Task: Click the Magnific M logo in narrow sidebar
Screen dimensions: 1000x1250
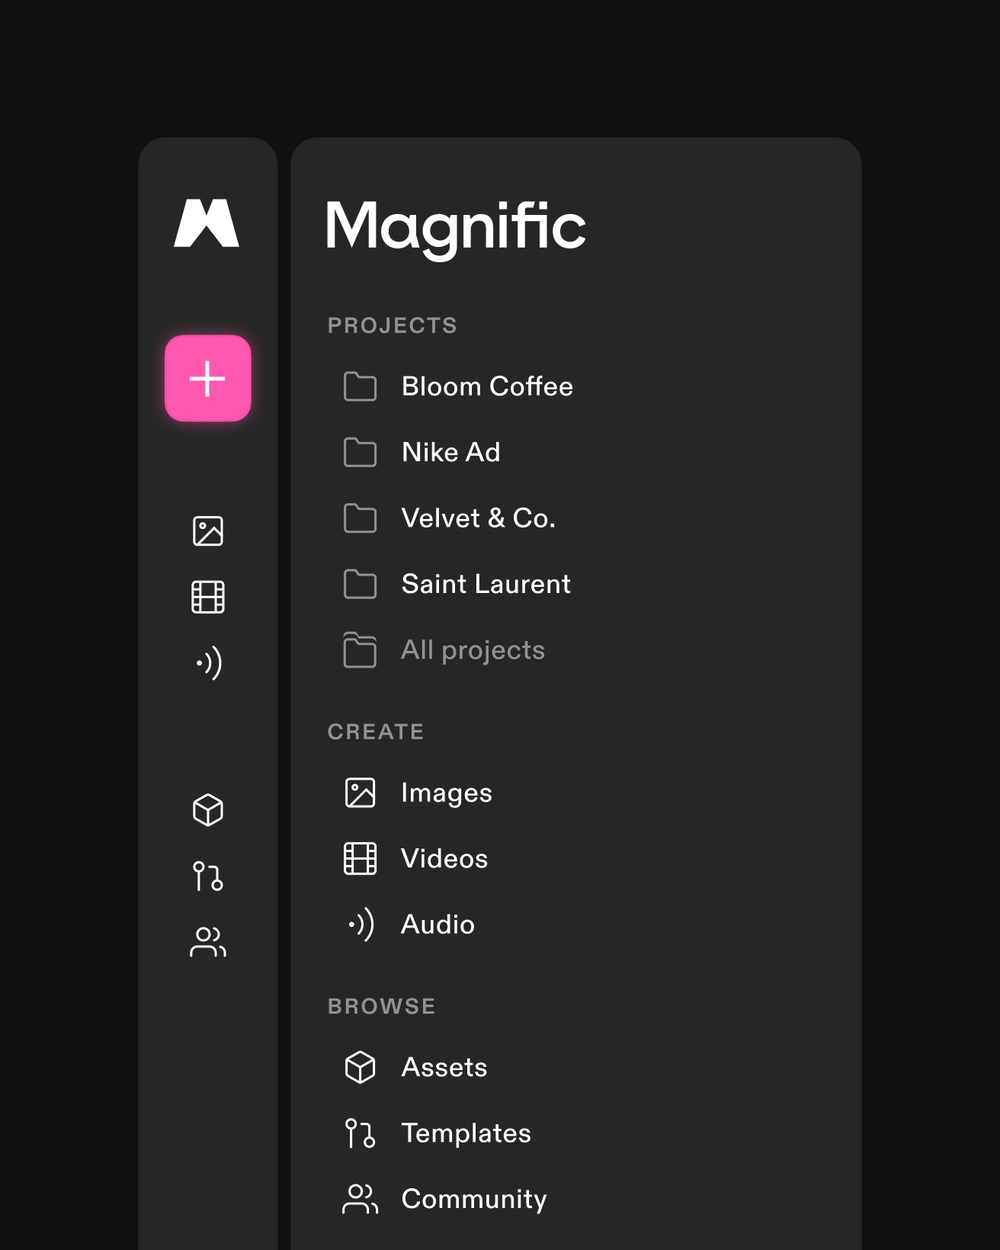Action: [207, 223]
